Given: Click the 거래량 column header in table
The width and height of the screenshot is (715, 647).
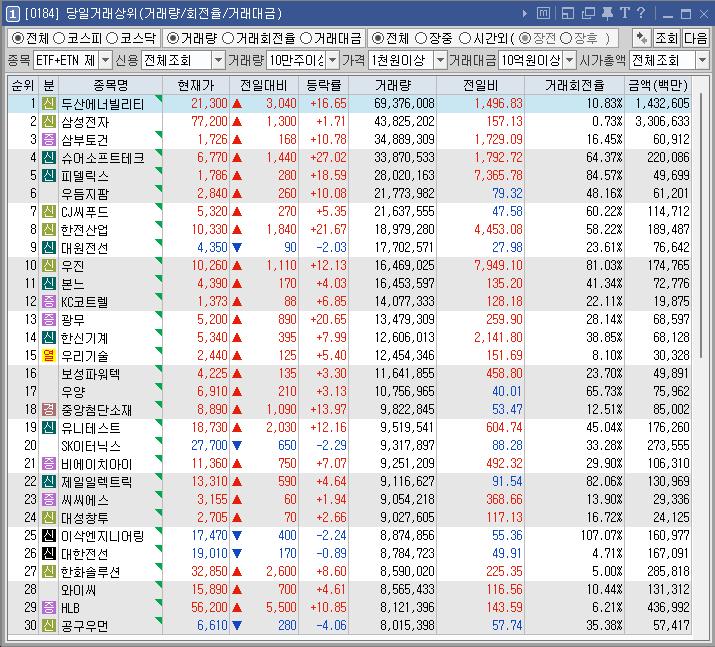Looking at the screenshot, I should [393, 85].
